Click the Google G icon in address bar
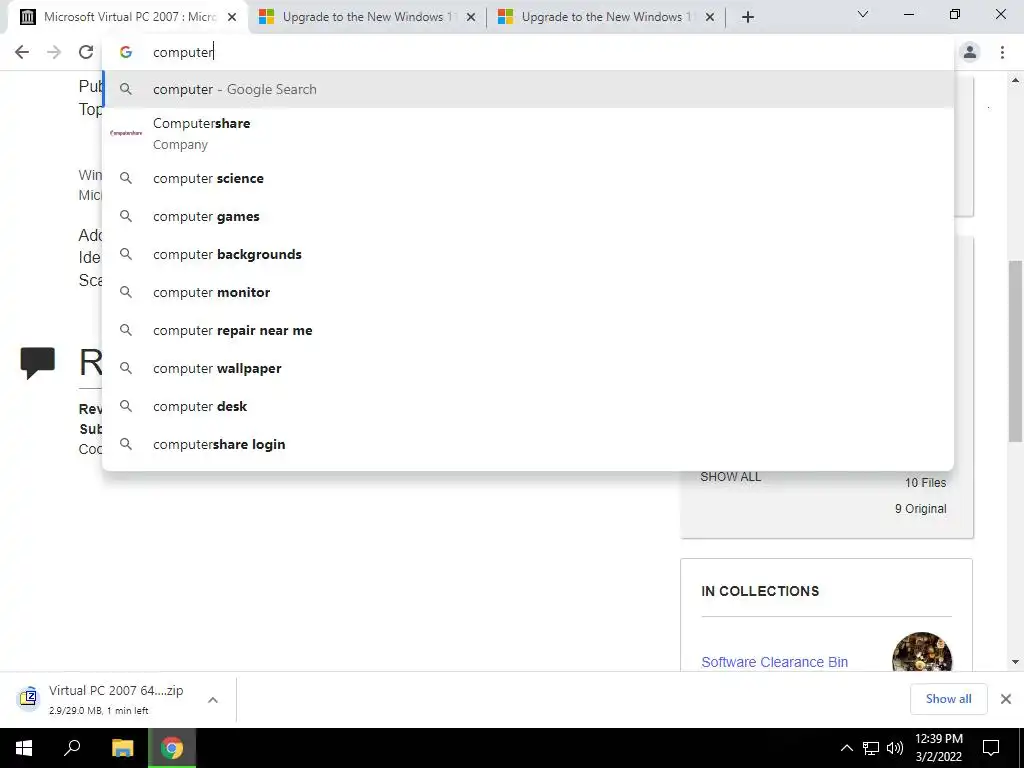Viewport: 1024px width, 768px height. (x=126, y=52)
